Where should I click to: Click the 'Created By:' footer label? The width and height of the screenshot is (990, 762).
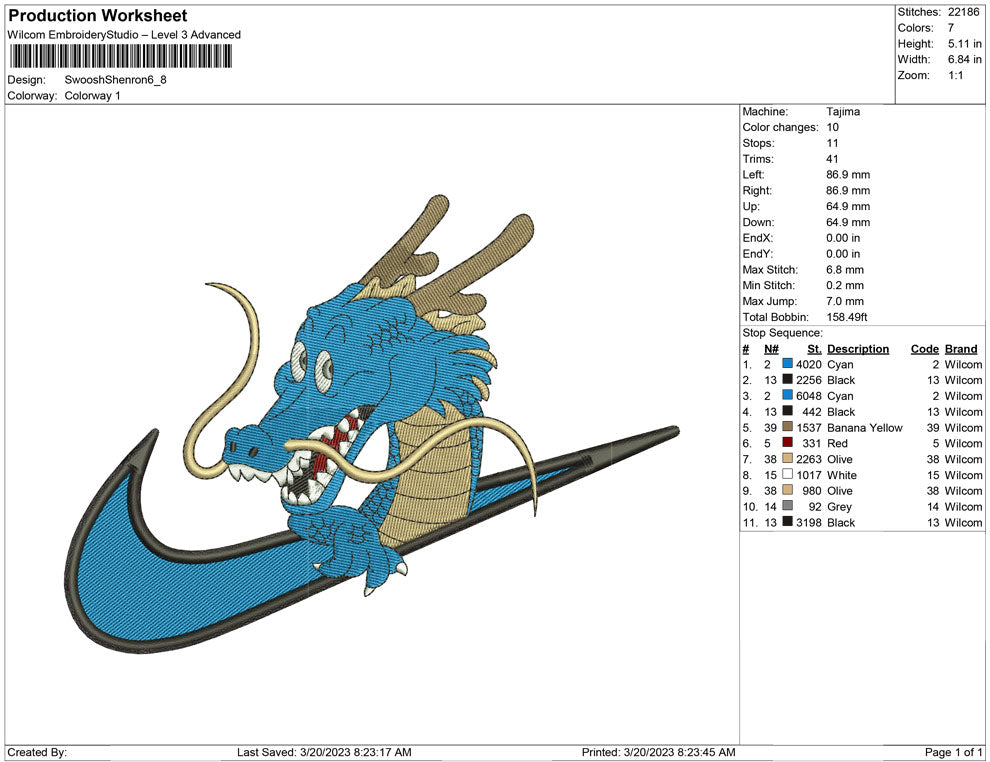click(x=37, y=752)
